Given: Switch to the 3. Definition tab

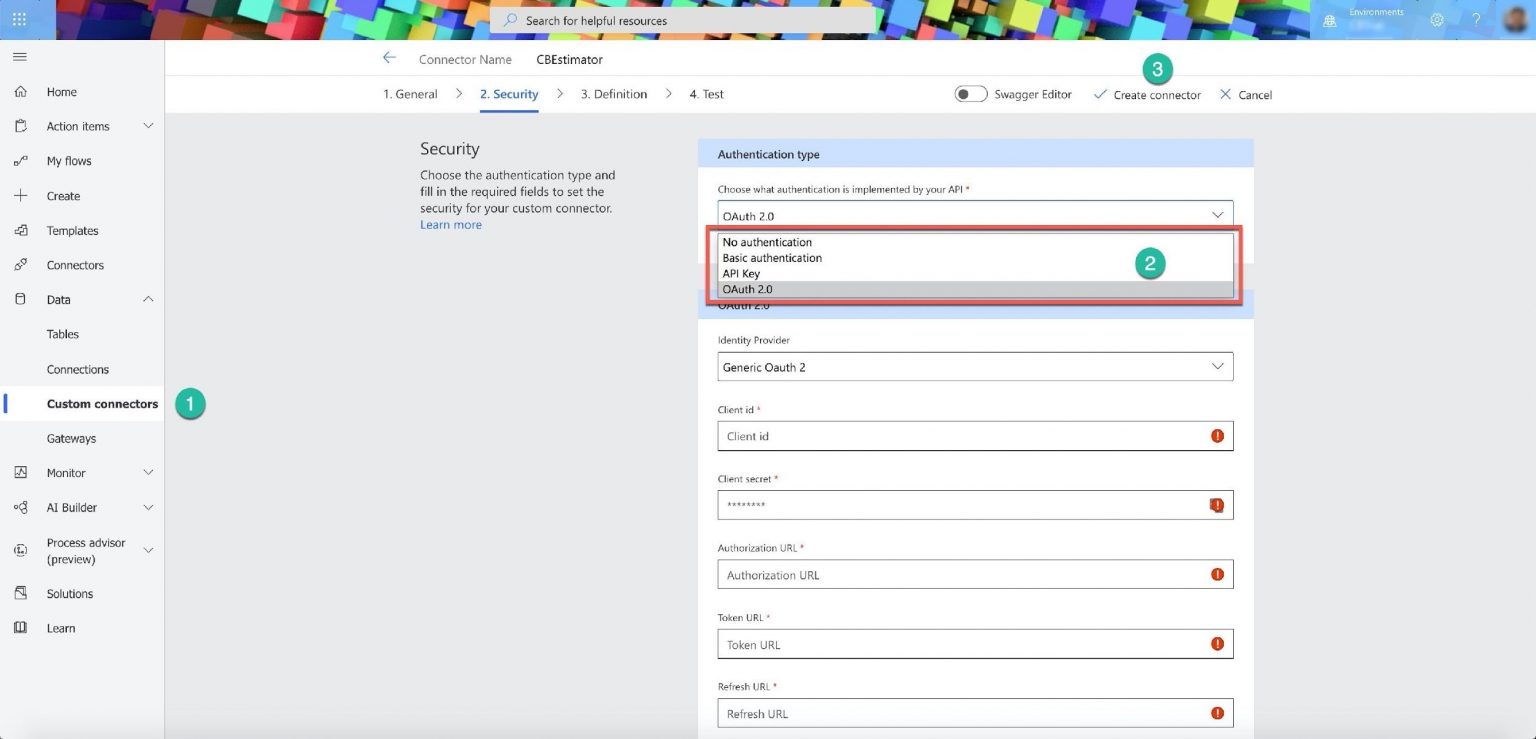Looking at the screenshot, I should coord(613,94).
